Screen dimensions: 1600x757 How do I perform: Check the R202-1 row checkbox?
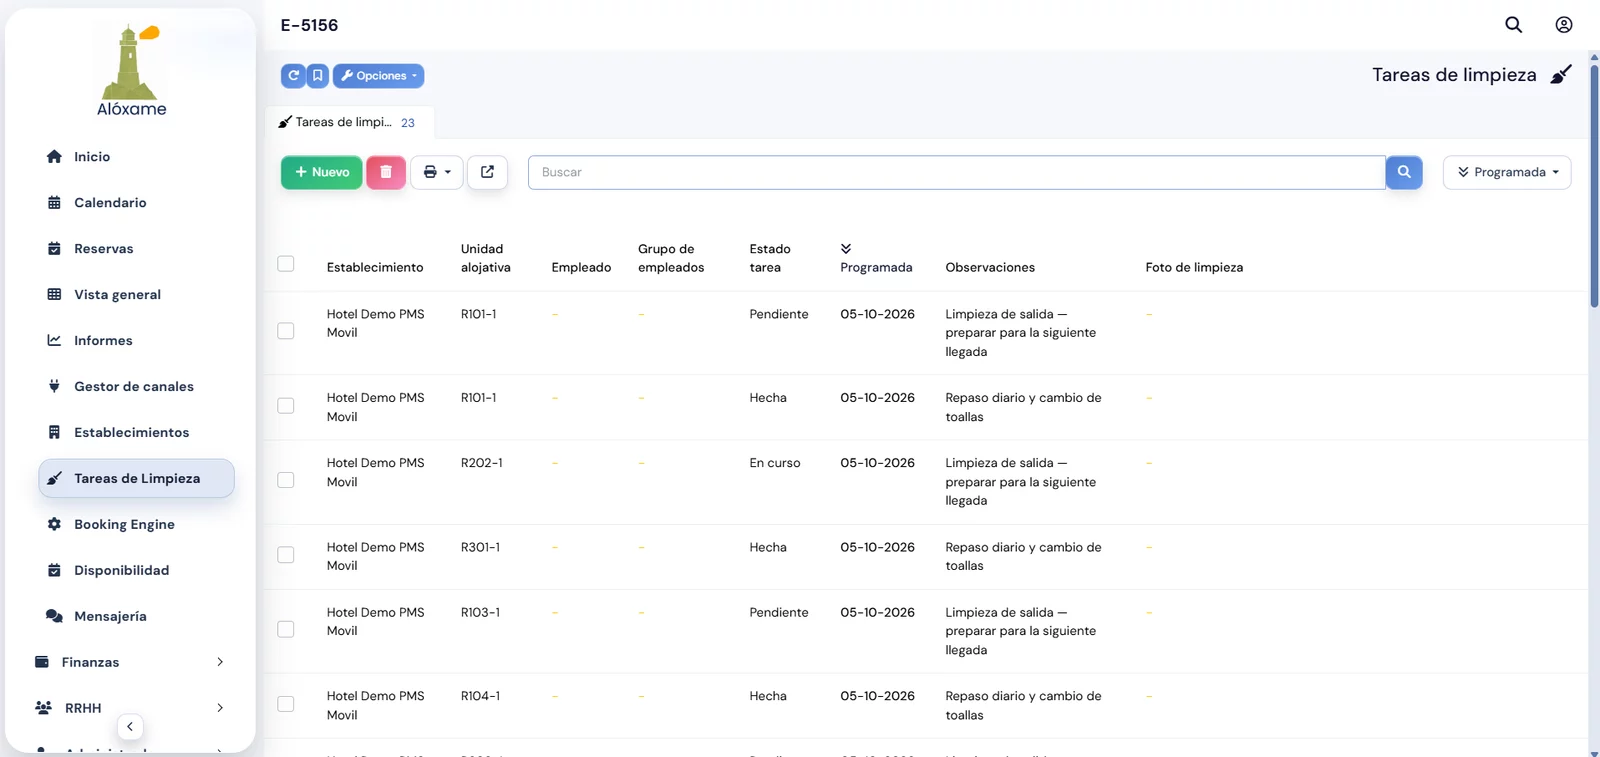click(286, 480)
